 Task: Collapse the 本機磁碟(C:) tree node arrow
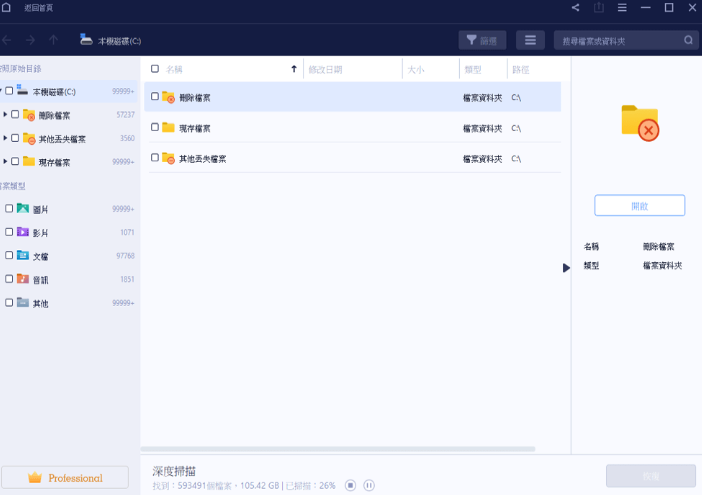1,91
